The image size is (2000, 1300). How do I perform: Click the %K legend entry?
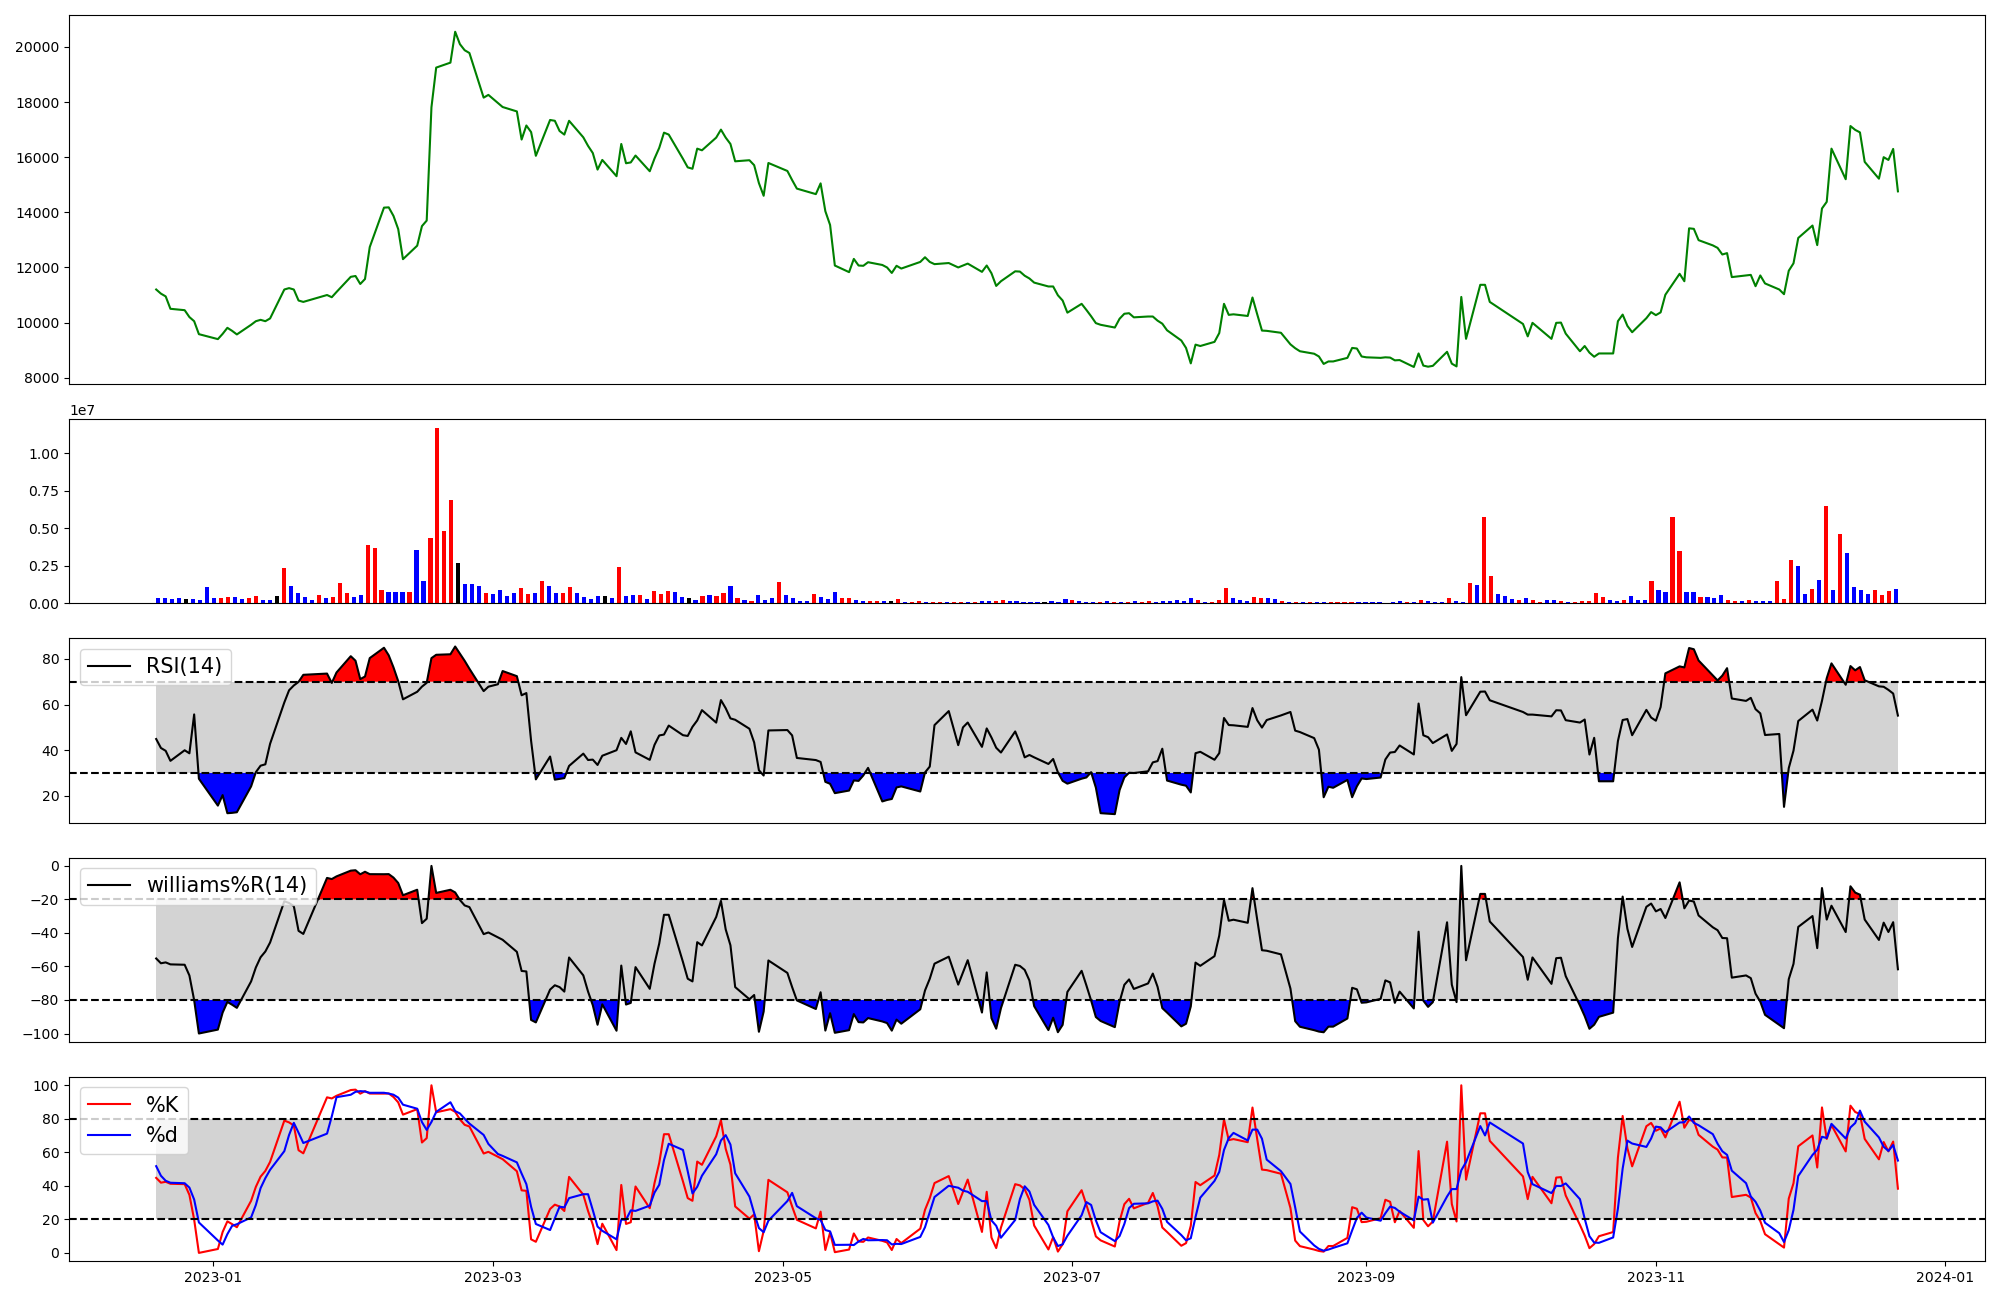point(162,1105)
